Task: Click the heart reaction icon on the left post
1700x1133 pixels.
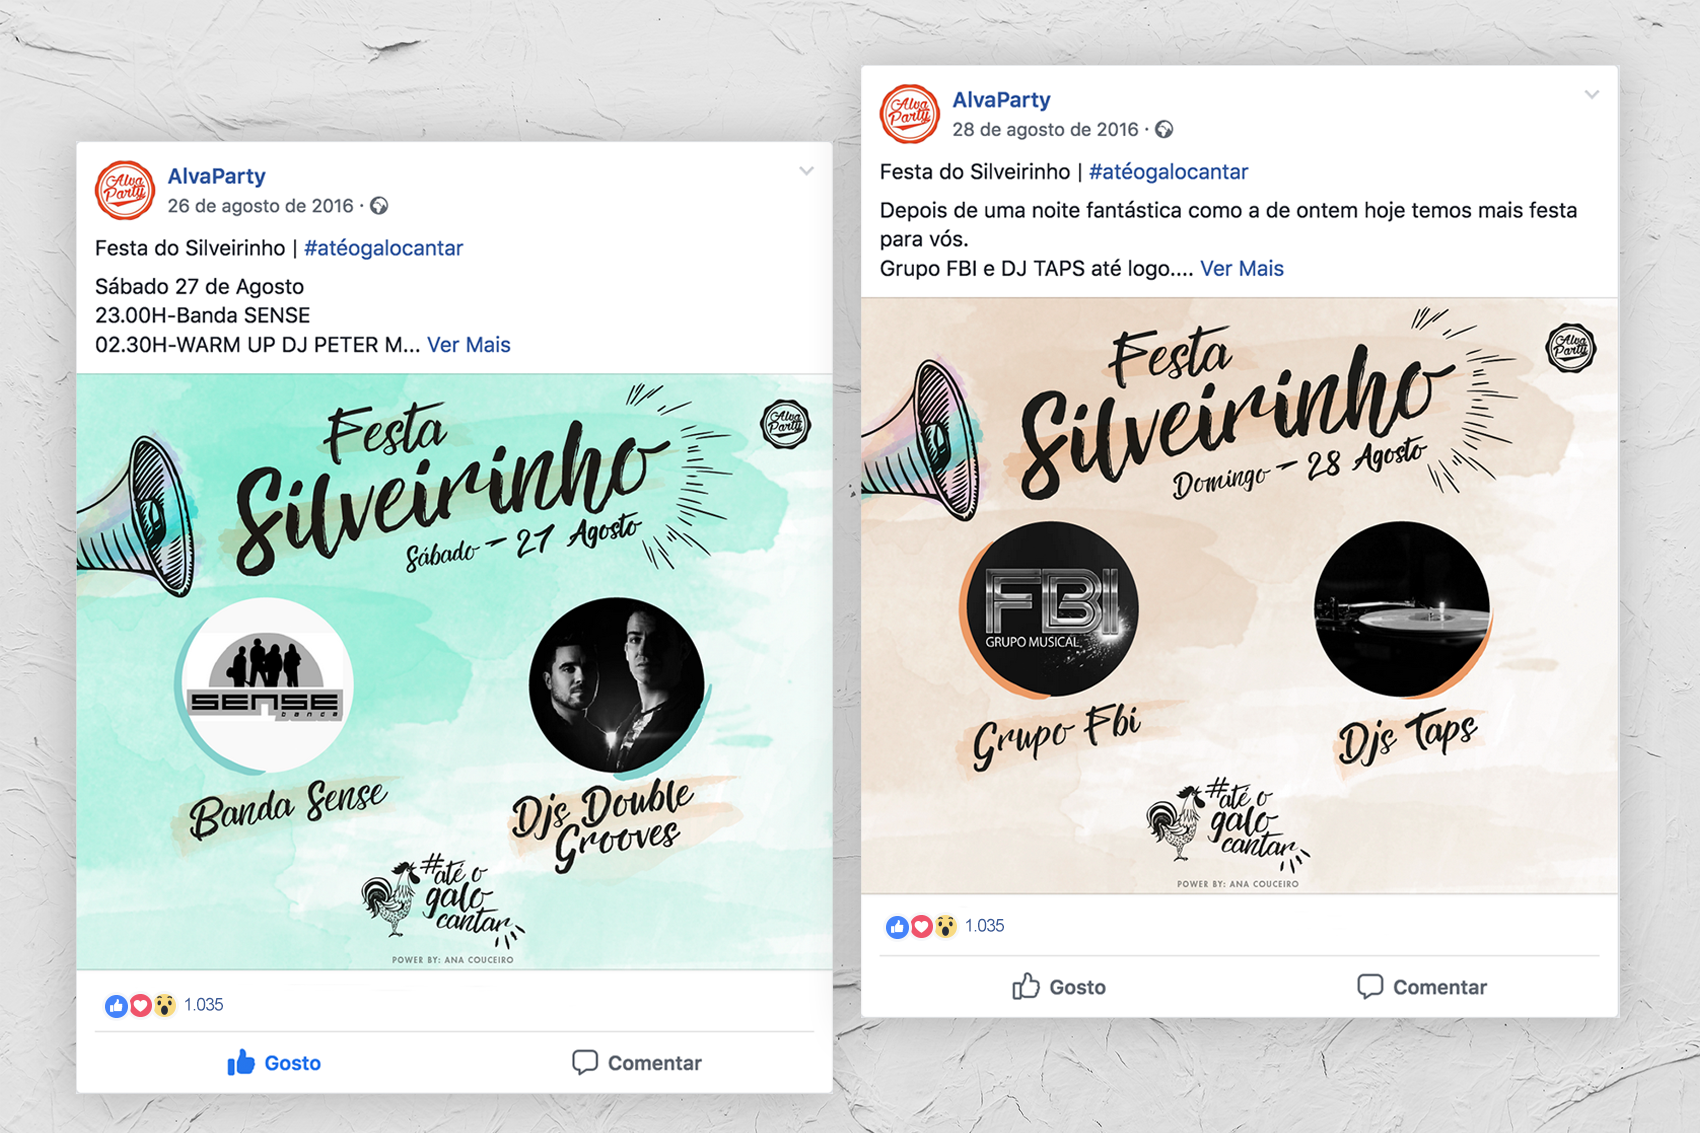Action: click(141, 1005)
